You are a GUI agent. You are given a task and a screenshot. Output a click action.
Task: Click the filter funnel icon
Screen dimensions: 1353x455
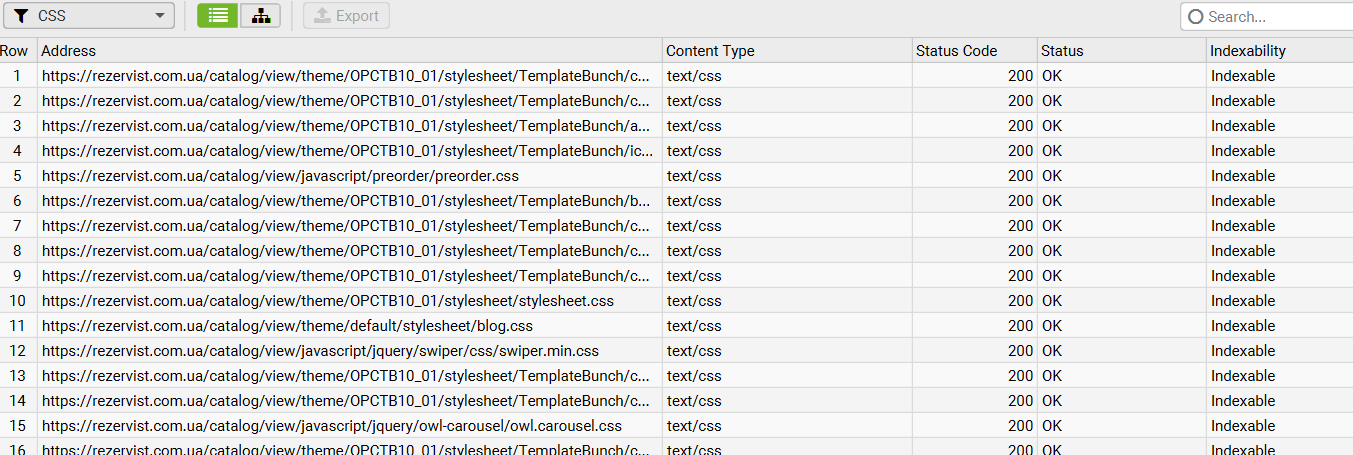[21, 16]
